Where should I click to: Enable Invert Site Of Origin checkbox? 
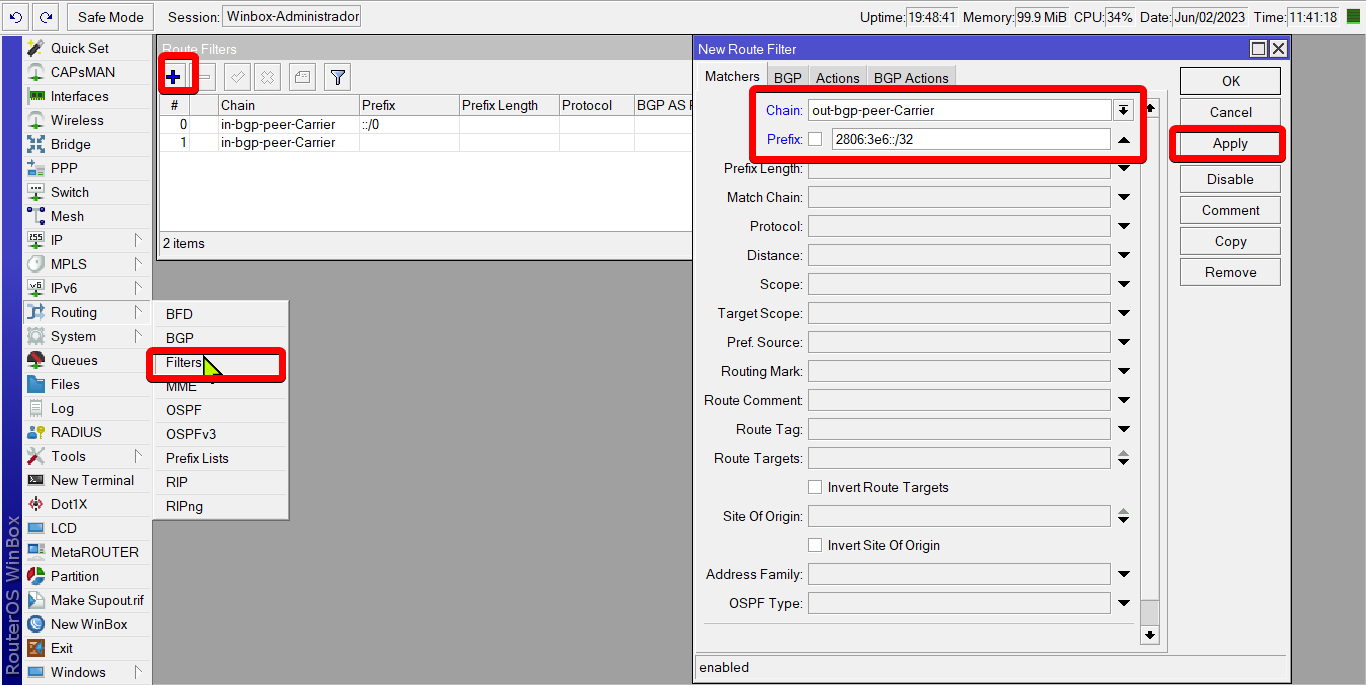click(x=815, y=545)
